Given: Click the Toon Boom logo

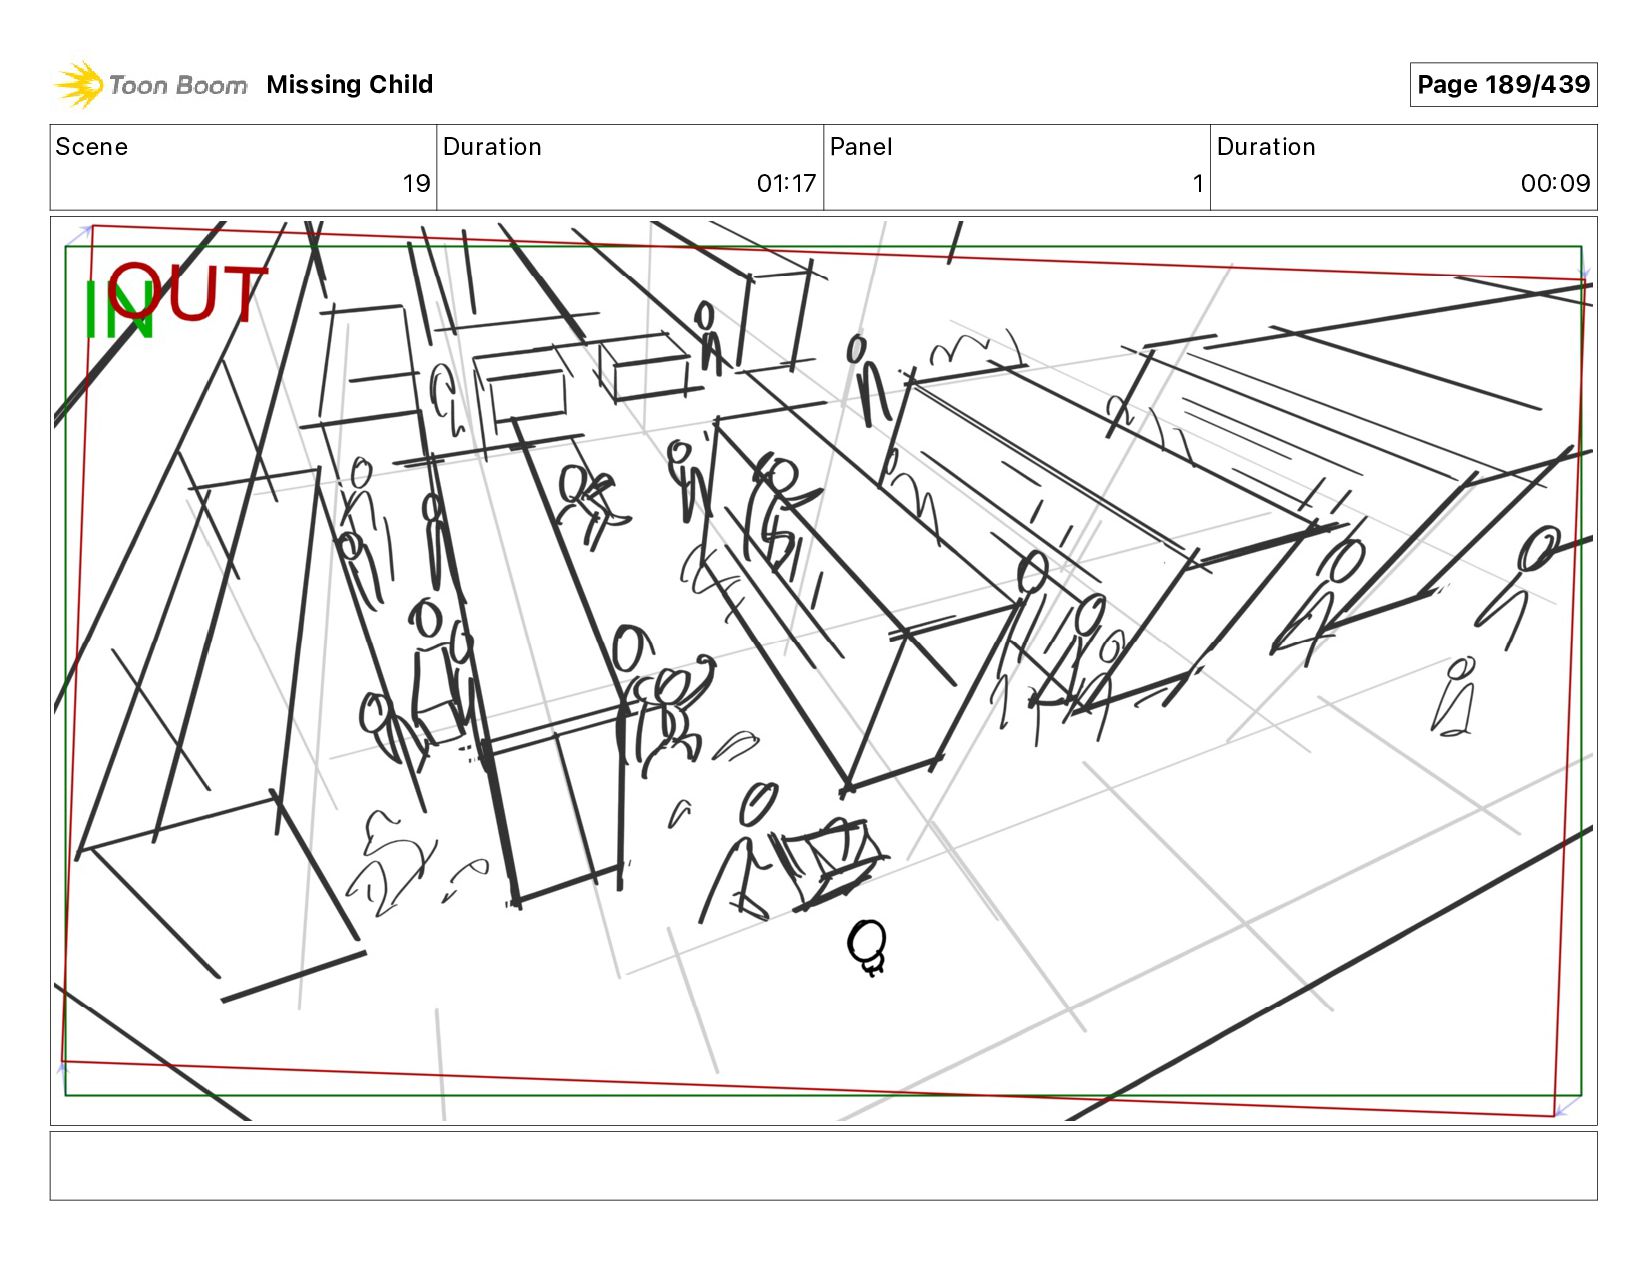Looking at the screenshot, I should pyautogui.click(x=150, y=85).
